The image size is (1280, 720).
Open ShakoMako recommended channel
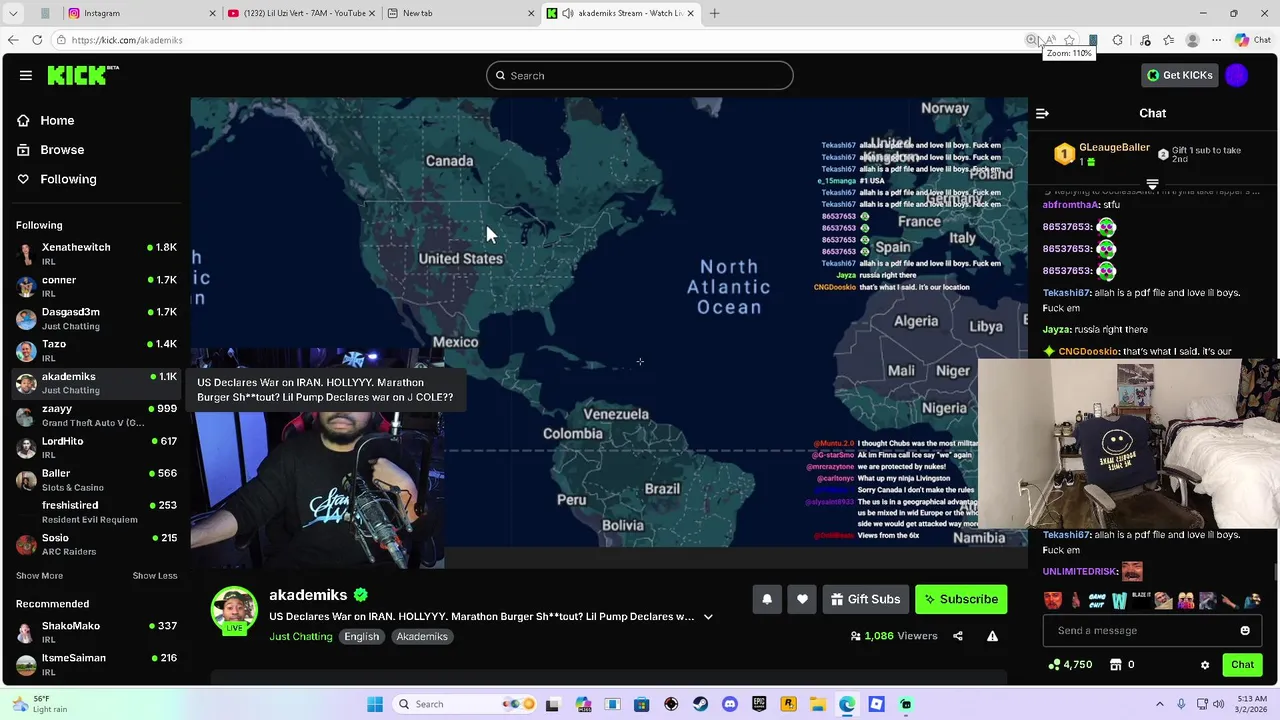[x=95, y=633]
